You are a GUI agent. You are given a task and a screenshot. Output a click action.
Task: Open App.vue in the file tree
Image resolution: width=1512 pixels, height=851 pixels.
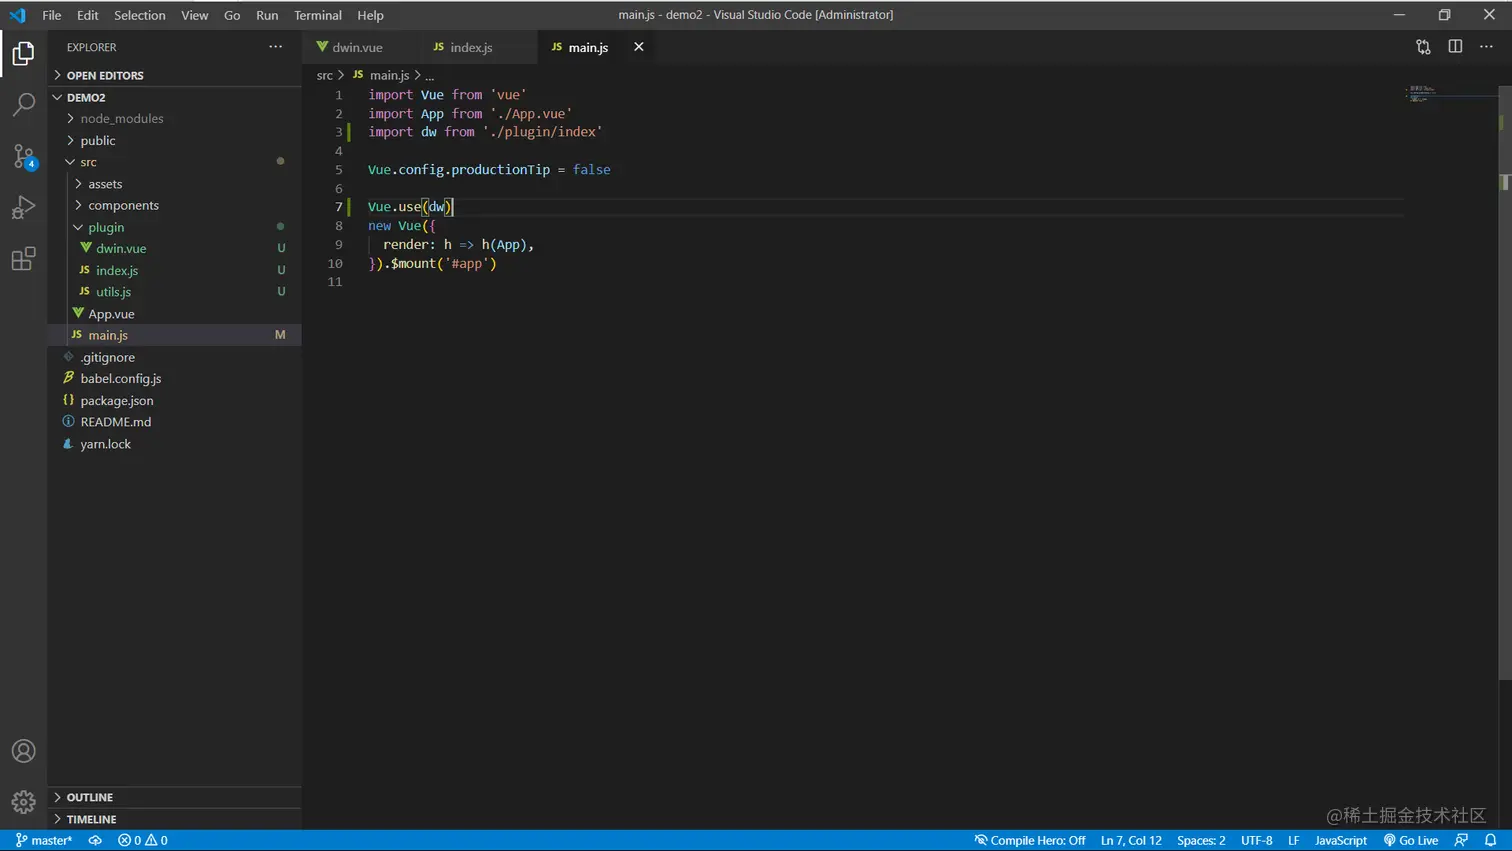click(x=175, y=313)
